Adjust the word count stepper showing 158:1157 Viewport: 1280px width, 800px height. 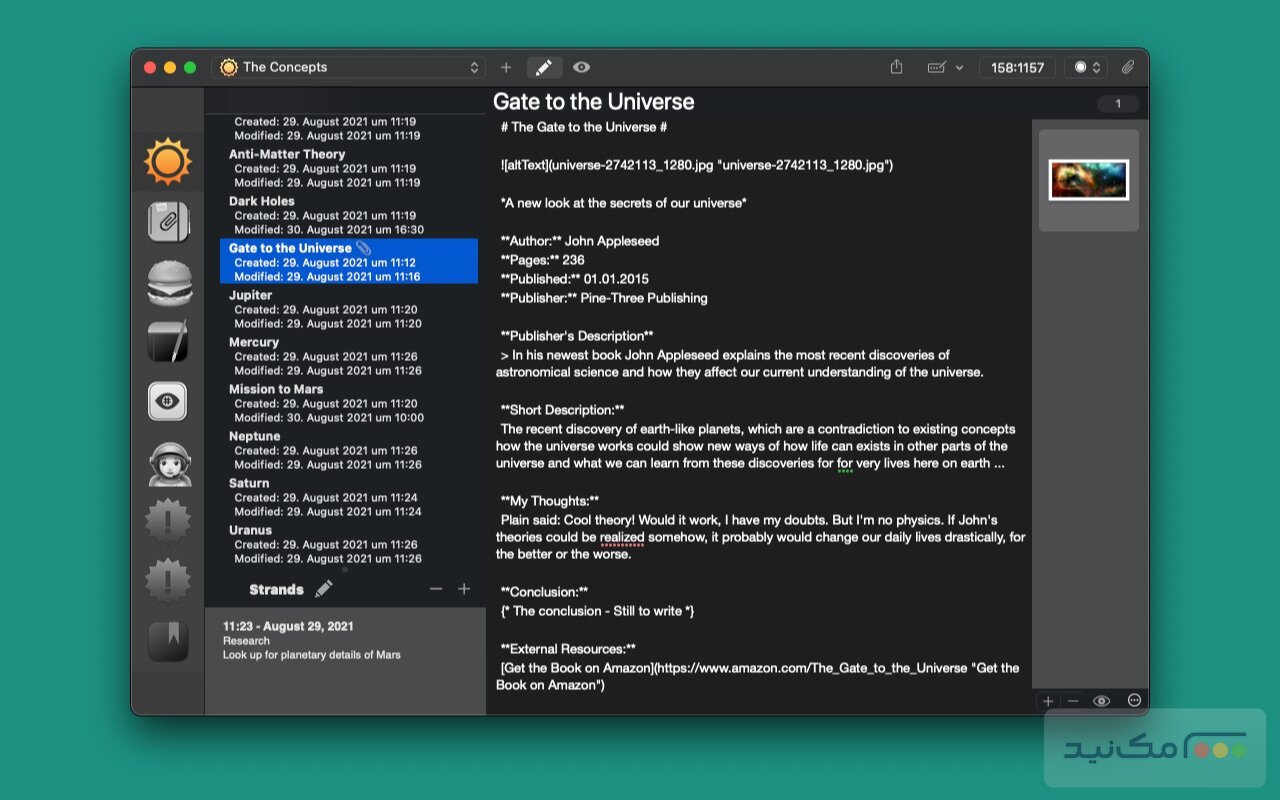coord(1017,67)
